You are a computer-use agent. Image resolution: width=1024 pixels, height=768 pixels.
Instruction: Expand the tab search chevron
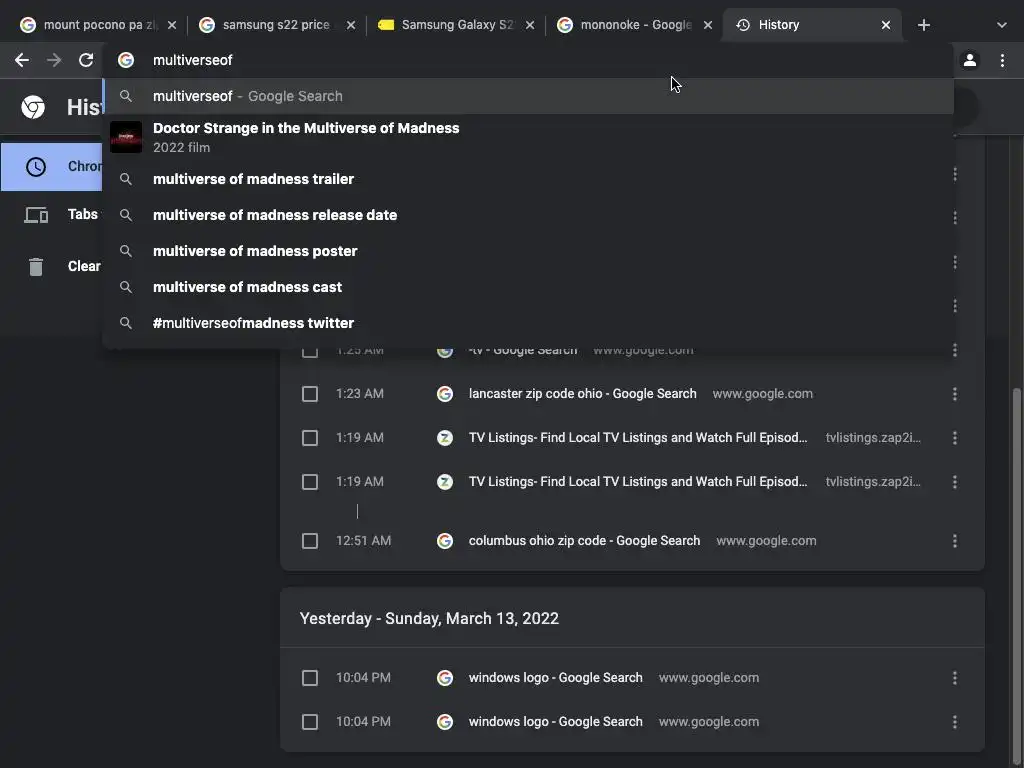1001,25
